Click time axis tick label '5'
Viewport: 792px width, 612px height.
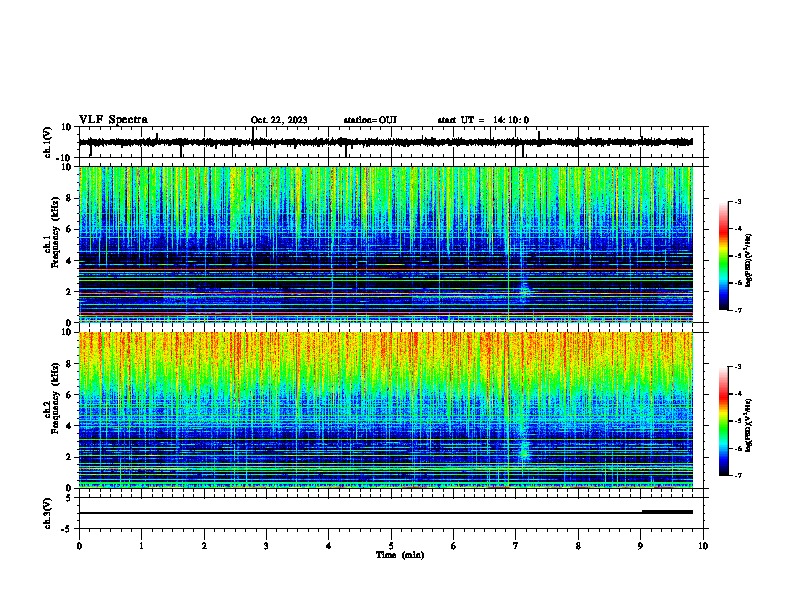pyautogui.click(x=391, y=546)
